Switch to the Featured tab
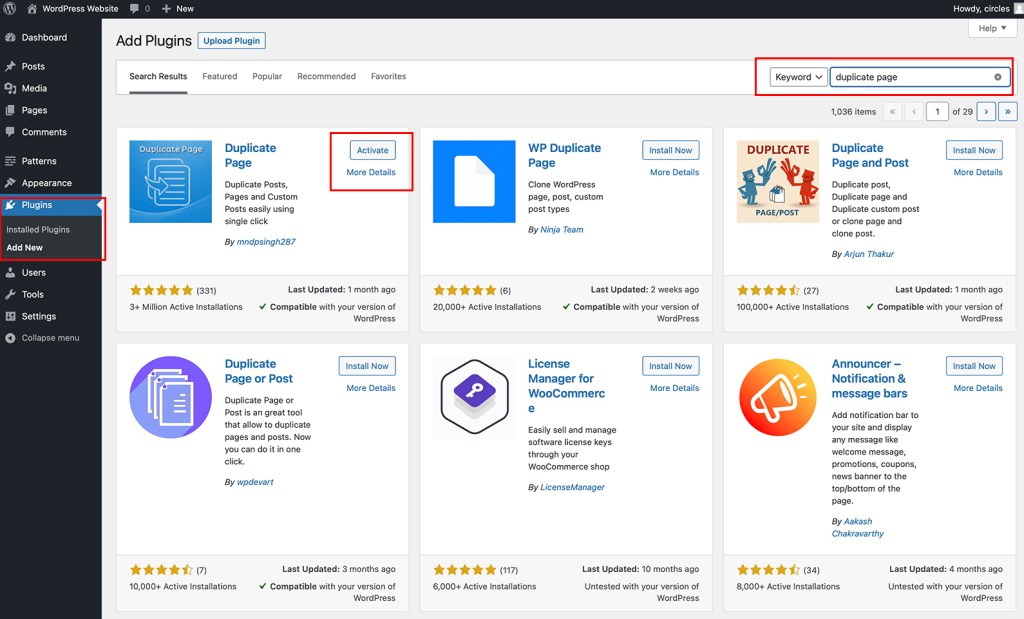1024x619 pixels. [x=219, y=76]
